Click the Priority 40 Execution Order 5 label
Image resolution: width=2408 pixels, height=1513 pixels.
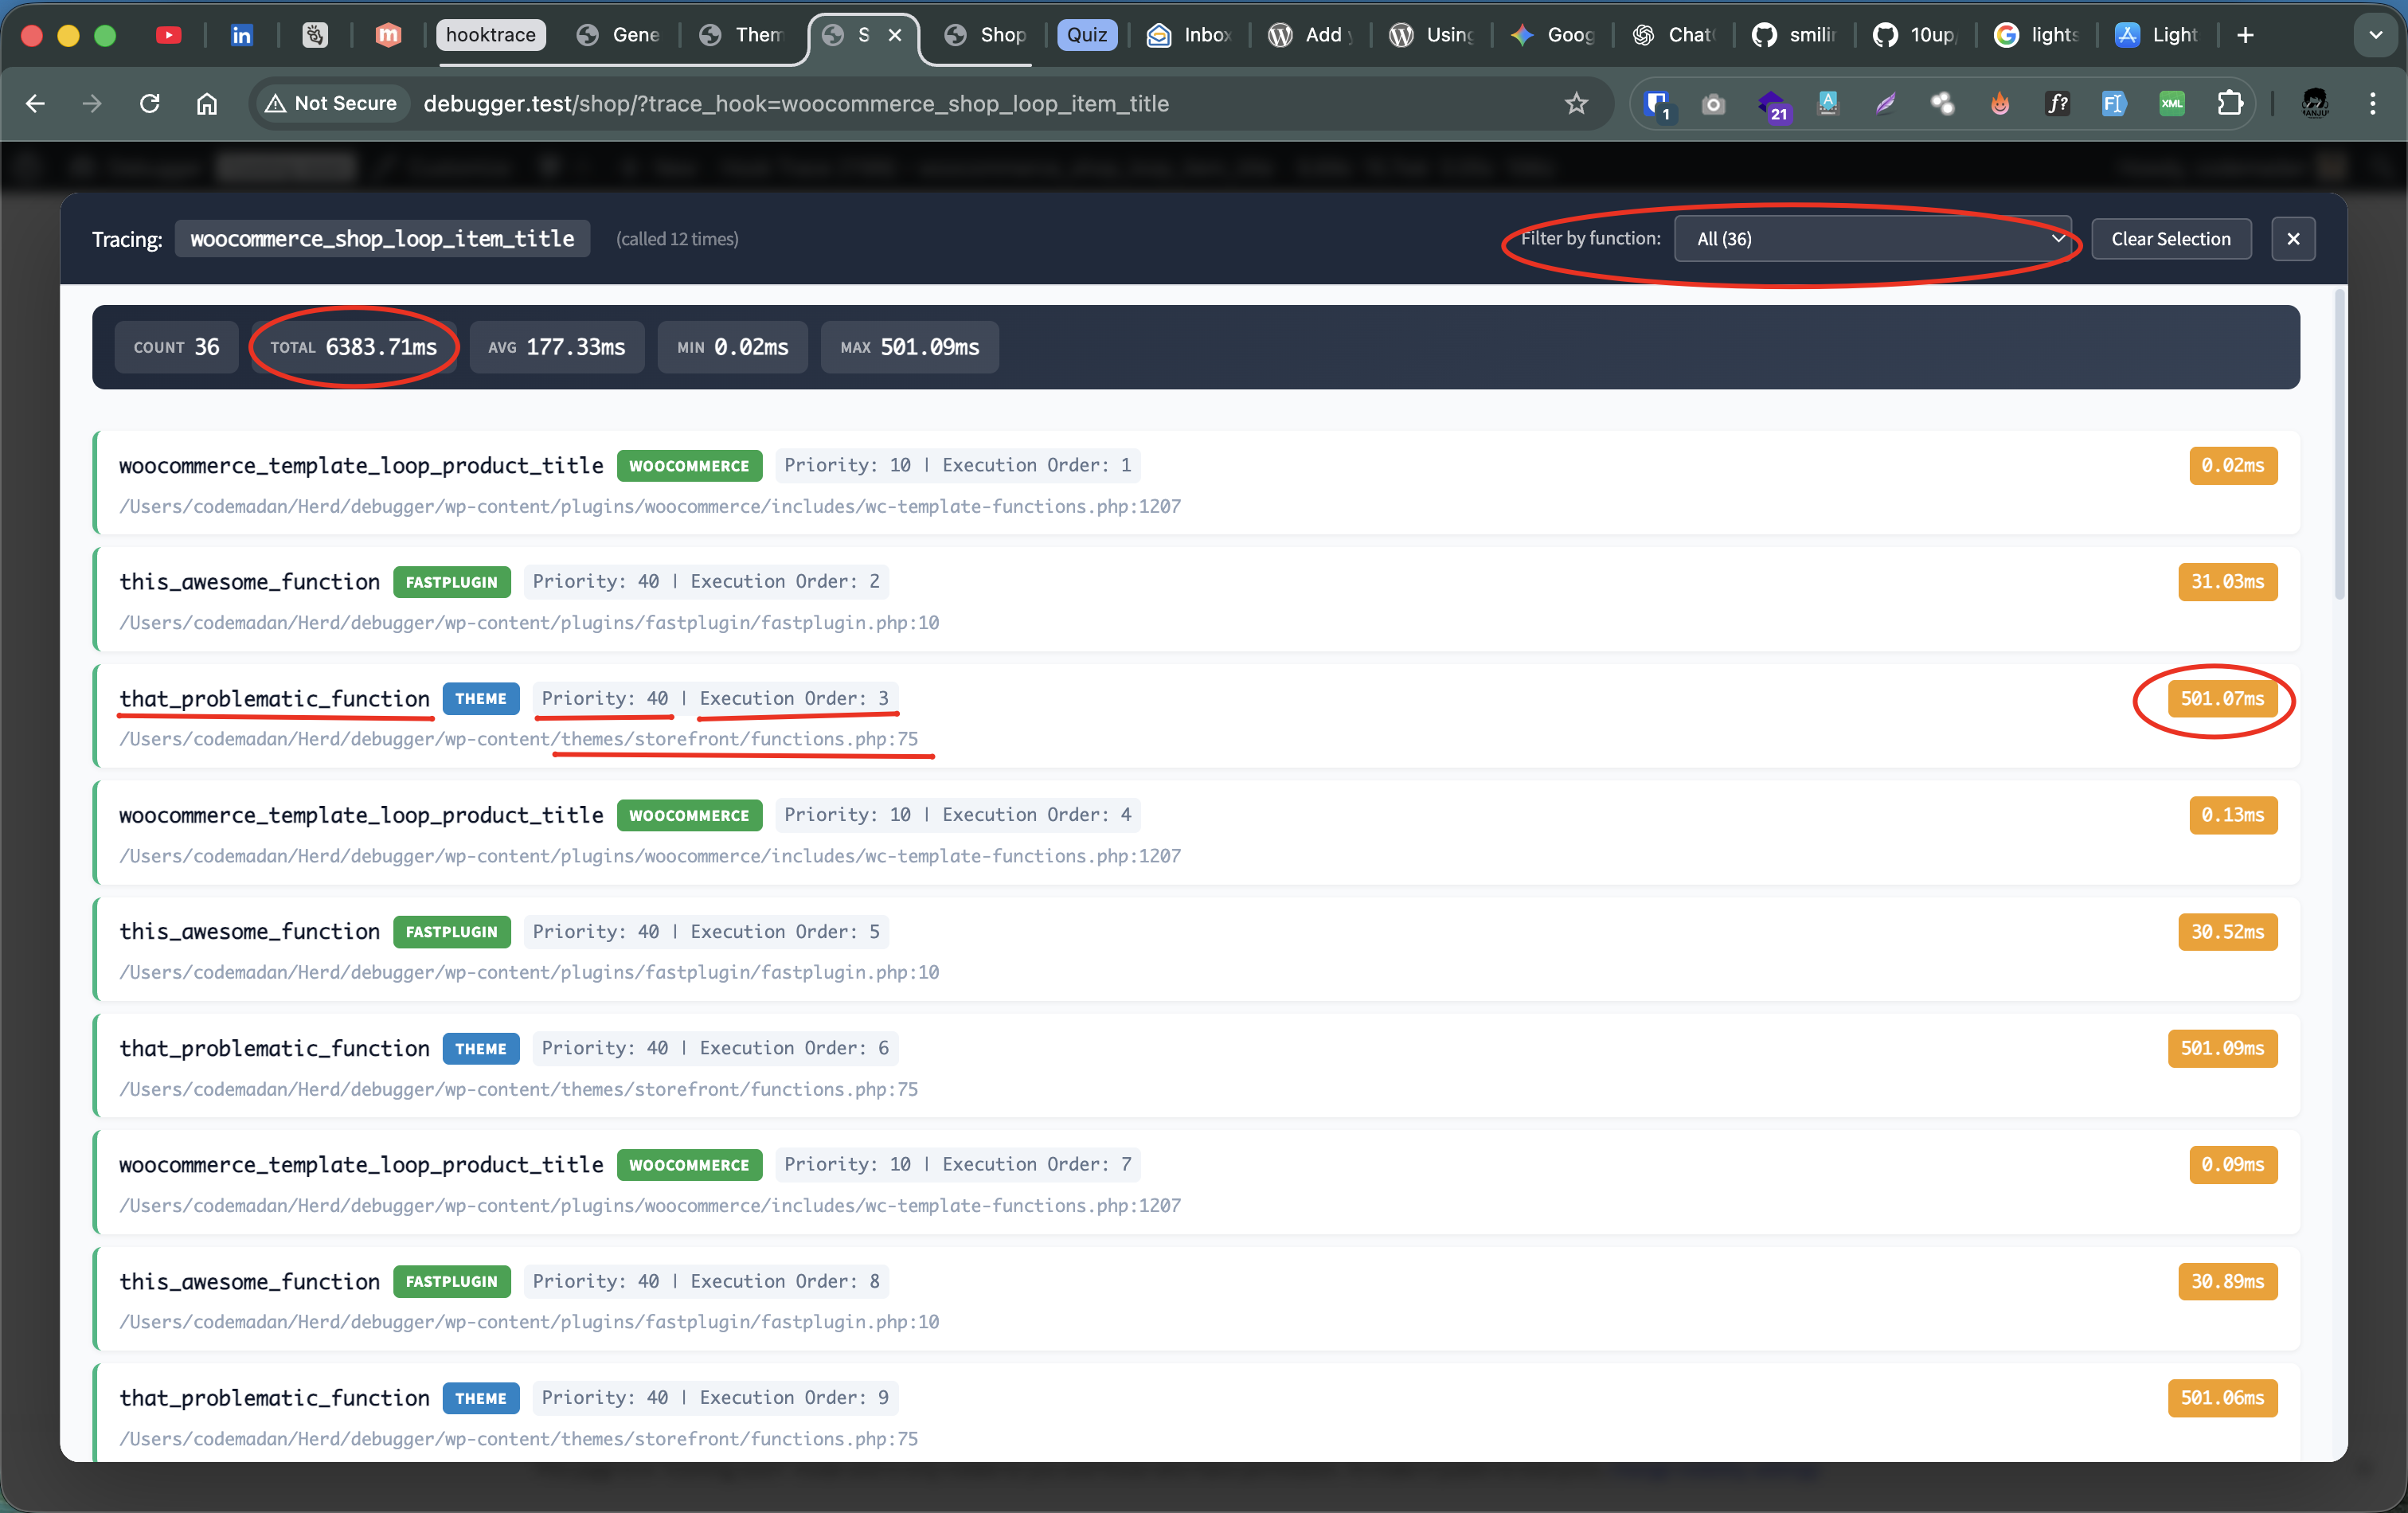pyautogui.click(x=706, y=932)
